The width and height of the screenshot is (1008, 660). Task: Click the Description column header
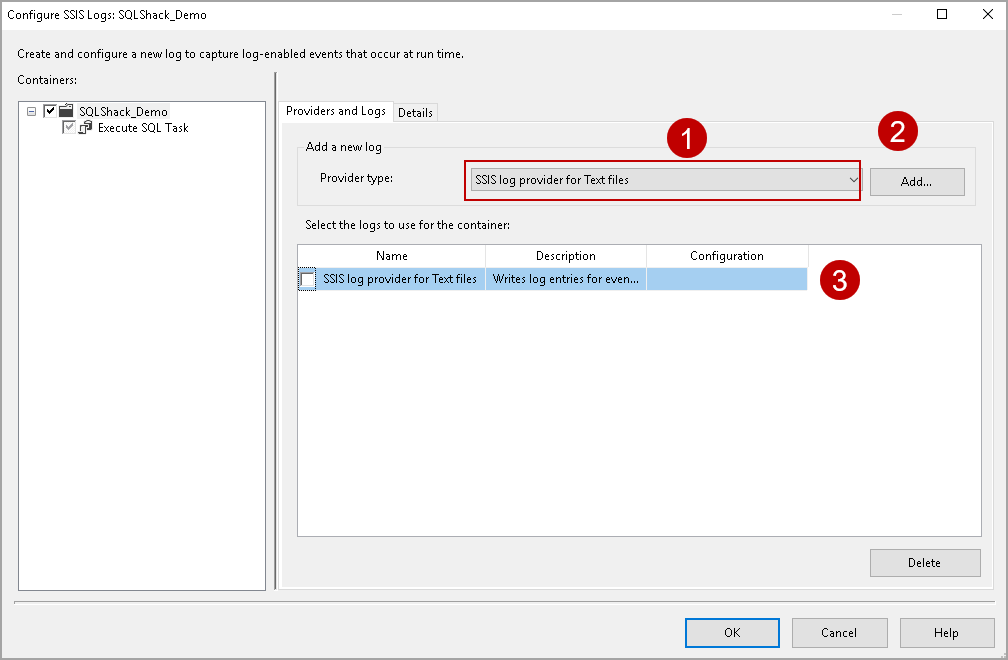pyautogui.click(x=565, y=255)
